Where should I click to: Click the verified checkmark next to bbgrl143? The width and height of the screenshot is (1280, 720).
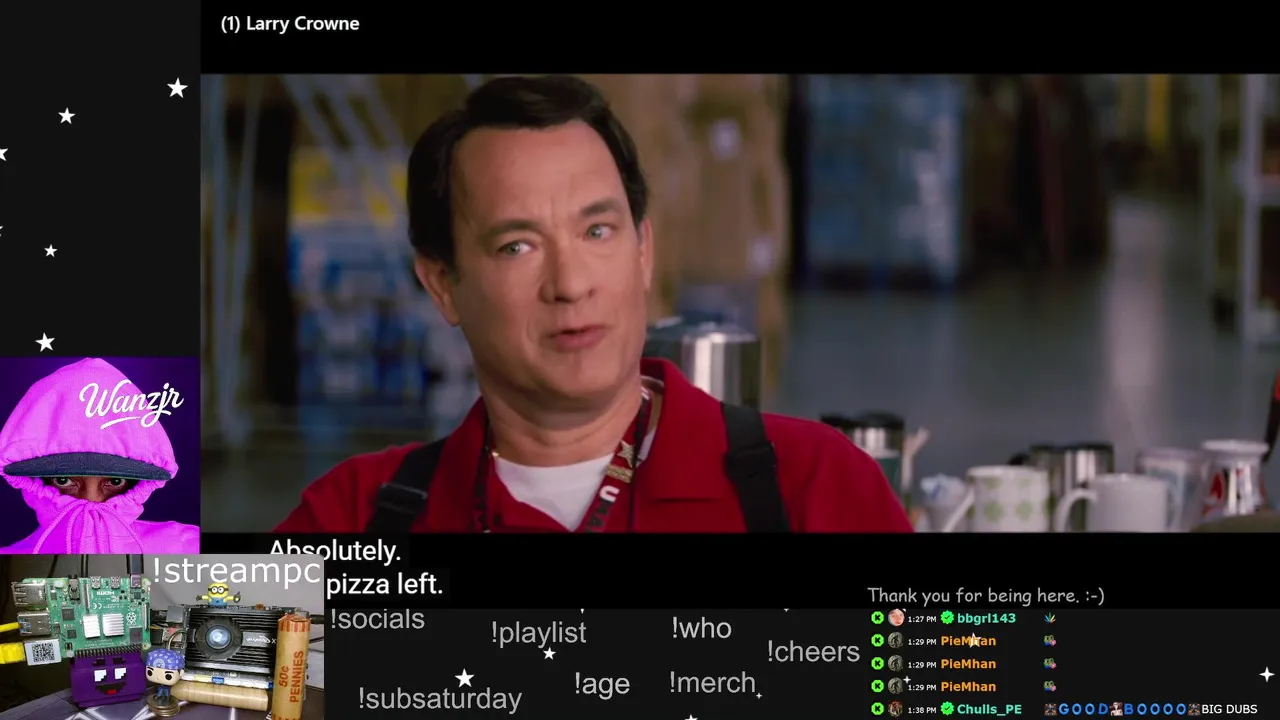point(947,618)
